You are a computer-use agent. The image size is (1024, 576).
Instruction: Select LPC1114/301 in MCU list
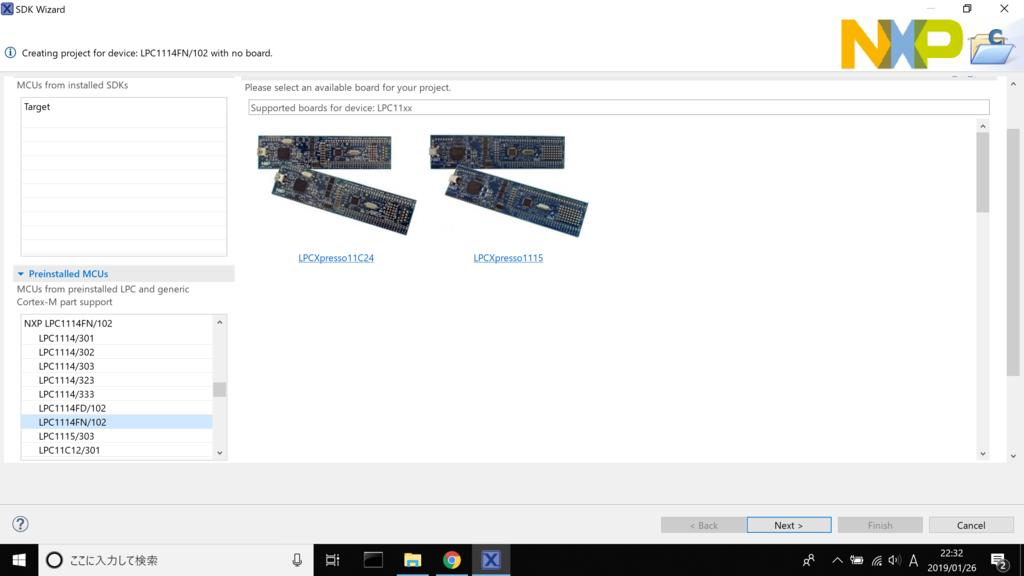pos(66,338)
